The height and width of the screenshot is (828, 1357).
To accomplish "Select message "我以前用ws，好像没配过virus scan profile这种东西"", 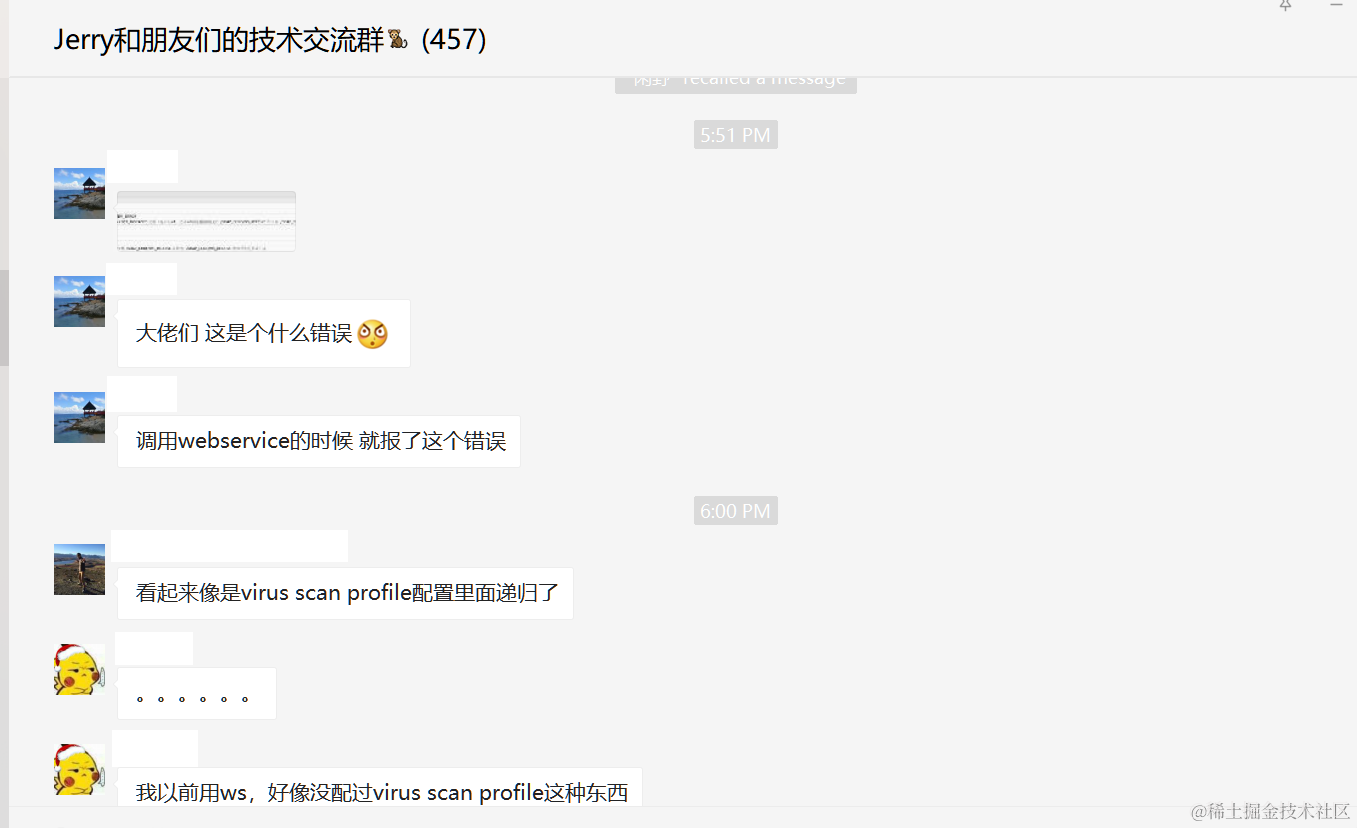I will pyautogui.click(x=380, y=788).
